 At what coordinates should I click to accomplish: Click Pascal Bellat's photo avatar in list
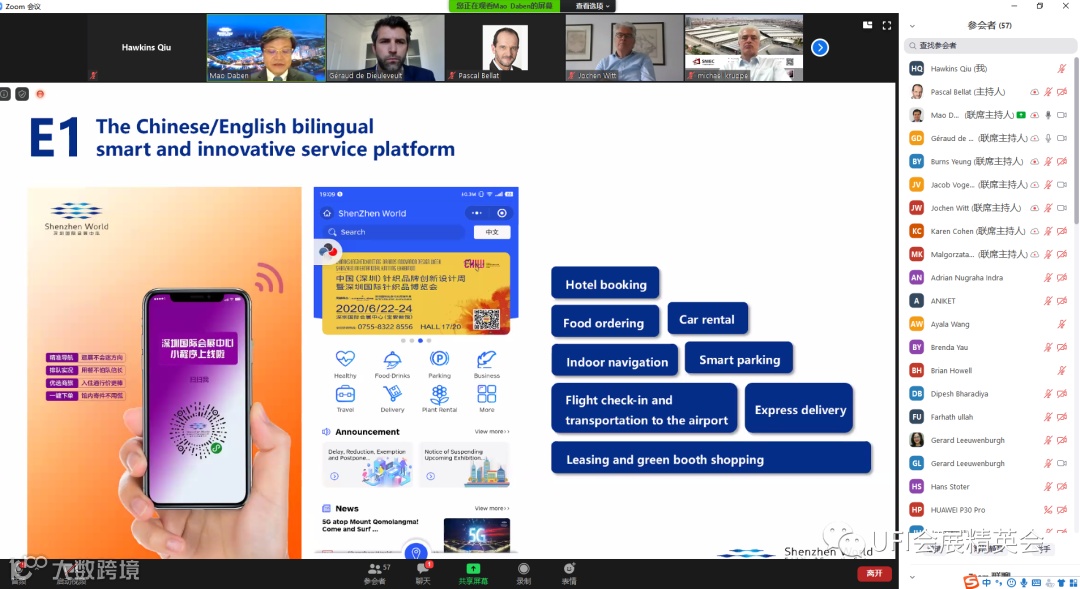(917, 92)
